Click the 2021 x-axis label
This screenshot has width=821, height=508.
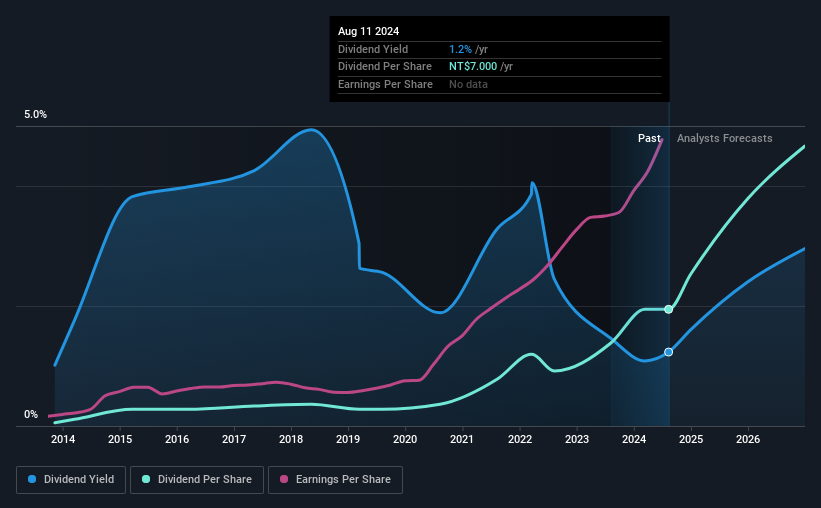(462, 439)
